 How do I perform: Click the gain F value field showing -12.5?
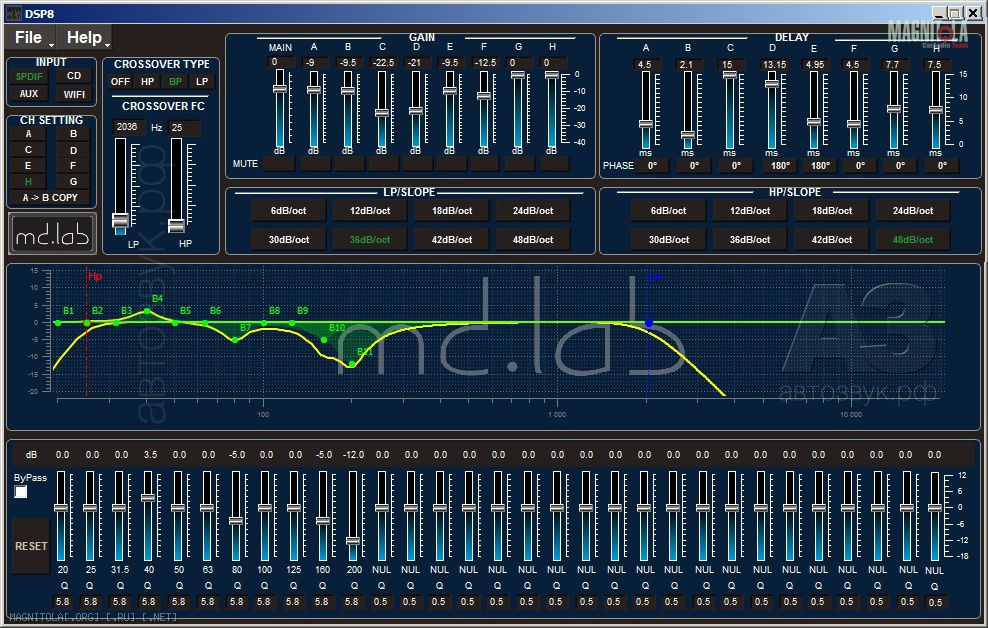[x=485, y=62]
